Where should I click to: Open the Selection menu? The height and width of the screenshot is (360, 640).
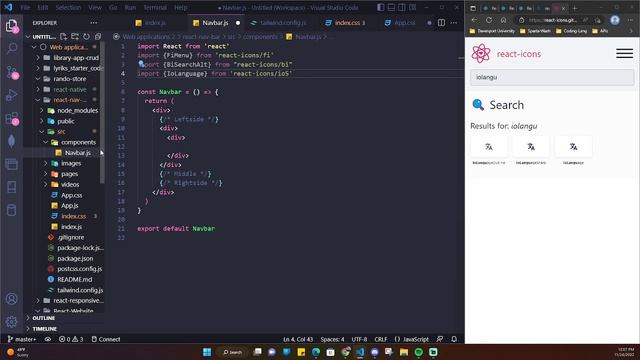(68, 7)
